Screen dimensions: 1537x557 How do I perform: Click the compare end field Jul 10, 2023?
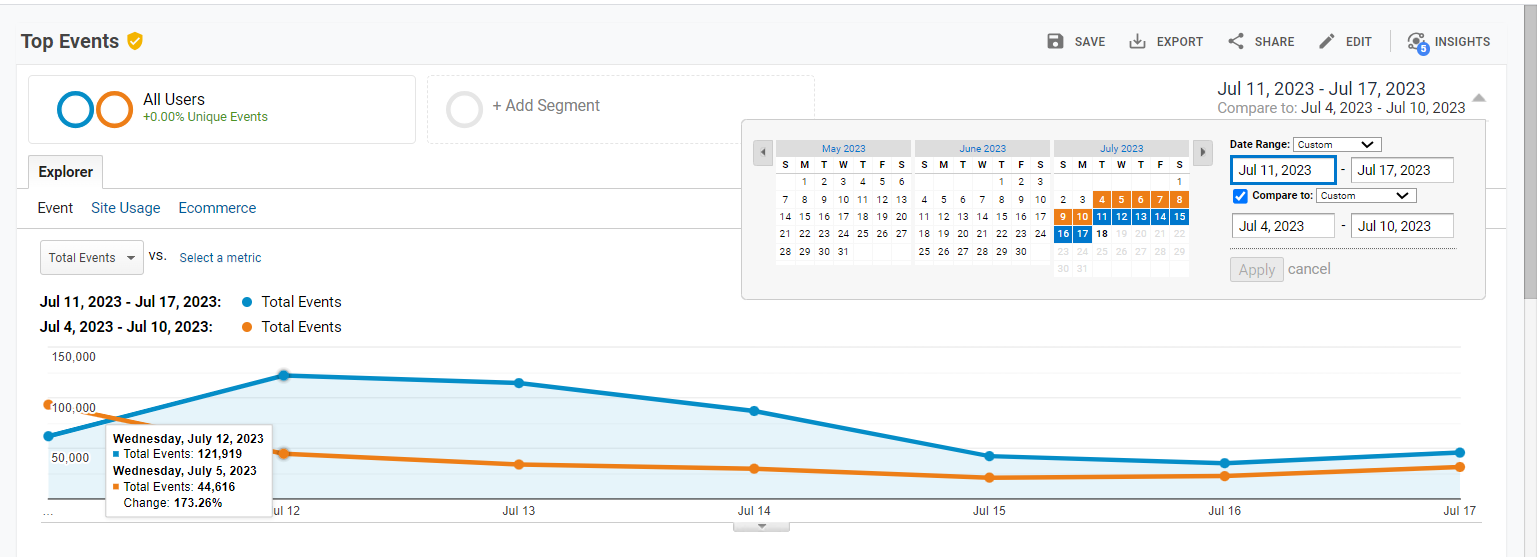pos(1402,226)
